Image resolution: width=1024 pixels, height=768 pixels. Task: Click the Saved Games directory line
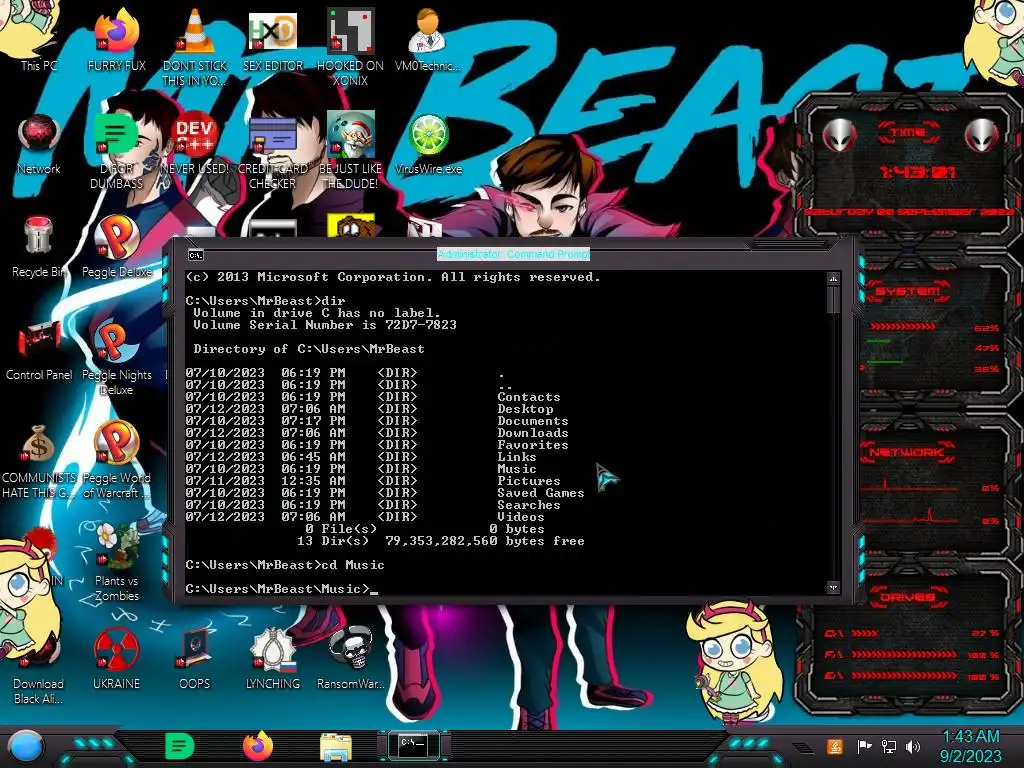coord(385,493)
